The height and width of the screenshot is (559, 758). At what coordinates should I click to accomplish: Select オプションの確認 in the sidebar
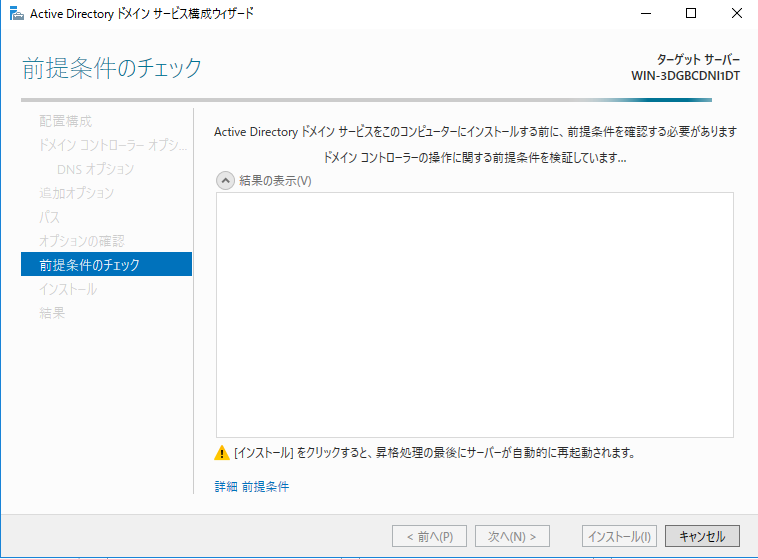point(82,241)
